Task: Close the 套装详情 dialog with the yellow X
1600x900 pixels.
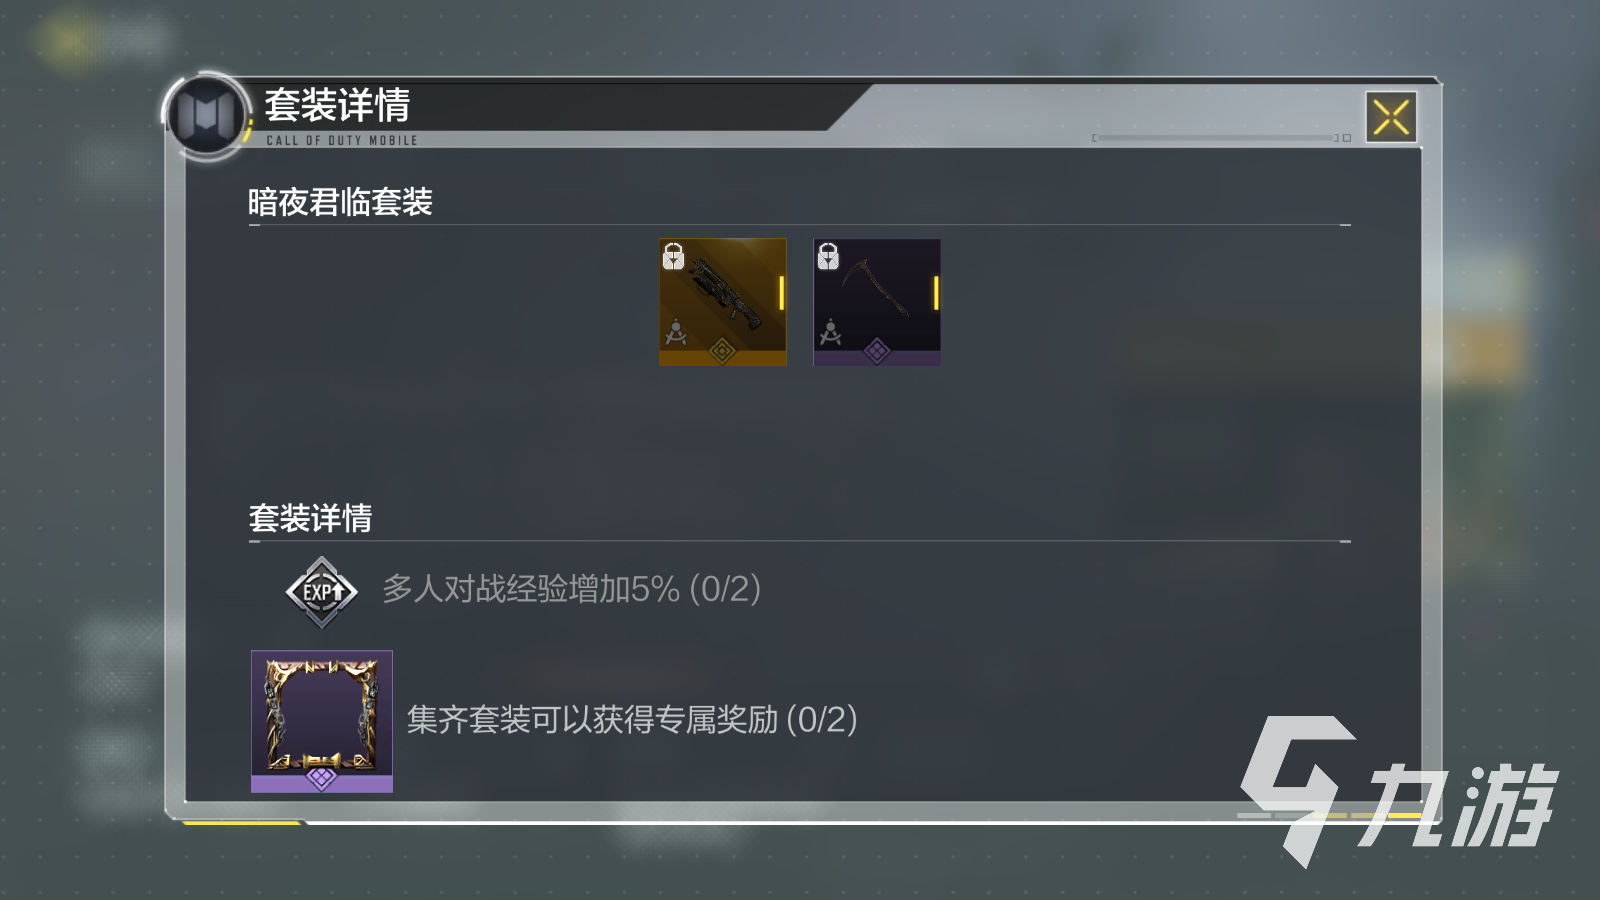Action: tap(1391, 117)
